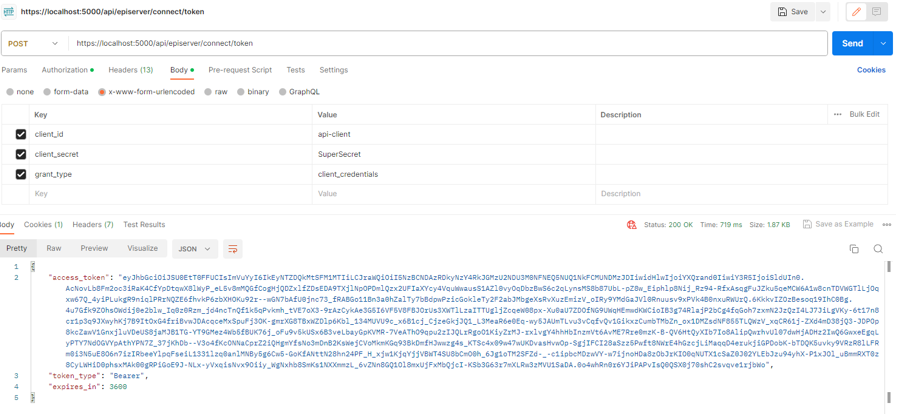The width and height of the screenshot is (898, 414).
Task: Open the table options three-dot icon
Action: tap(838, 114)
